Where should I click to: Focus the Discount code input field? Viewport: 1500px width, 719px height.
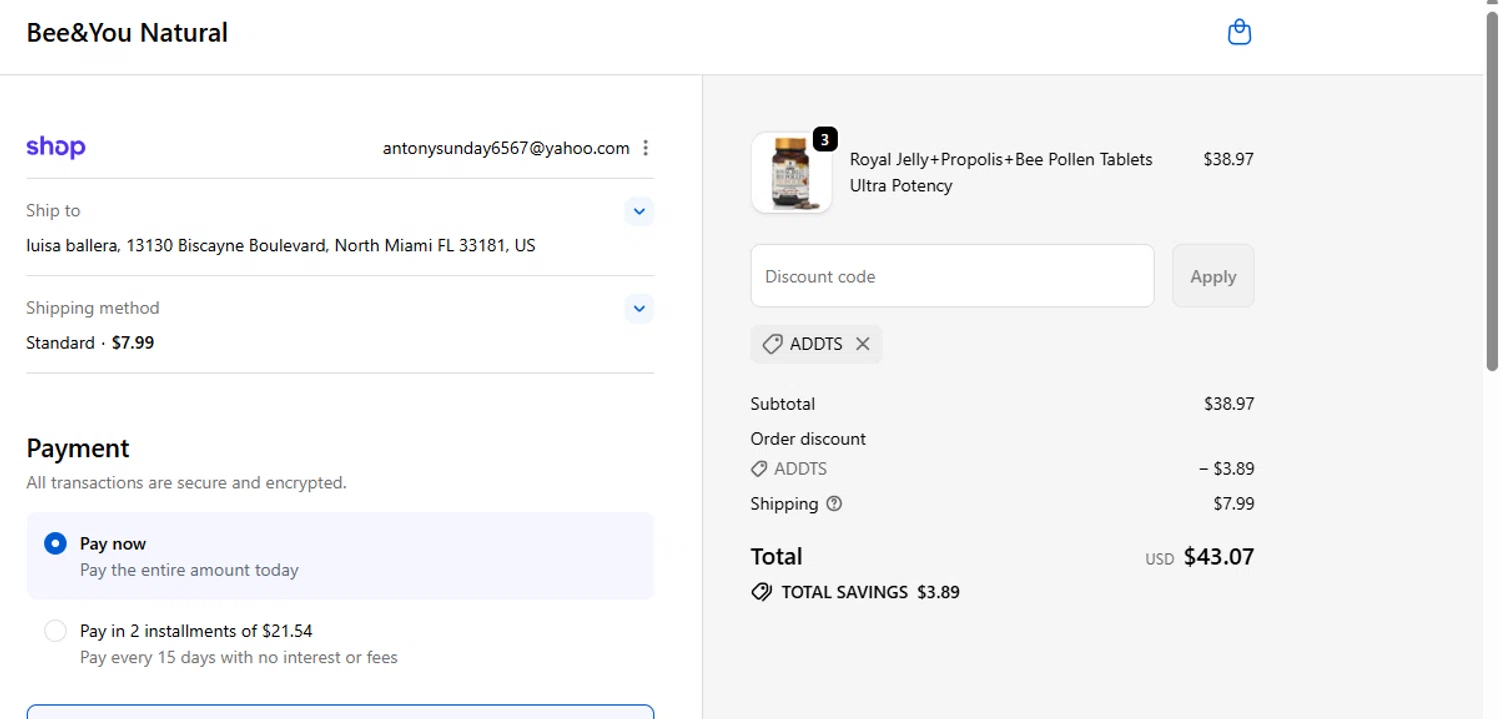pos(952,276)
